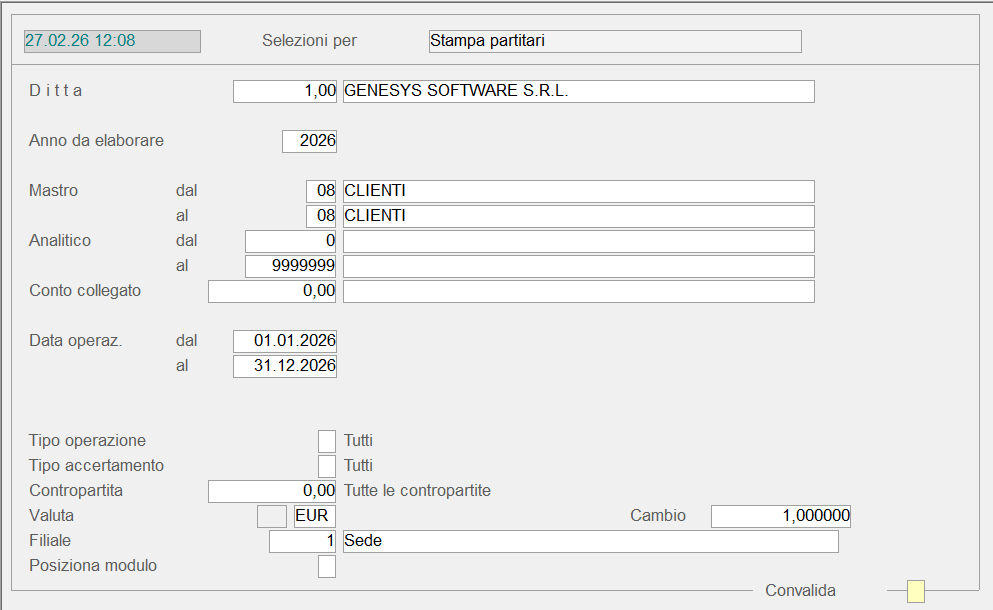
Task: Click the Contropartita value field
Action: pyautogui.click(x=272, y=491)
